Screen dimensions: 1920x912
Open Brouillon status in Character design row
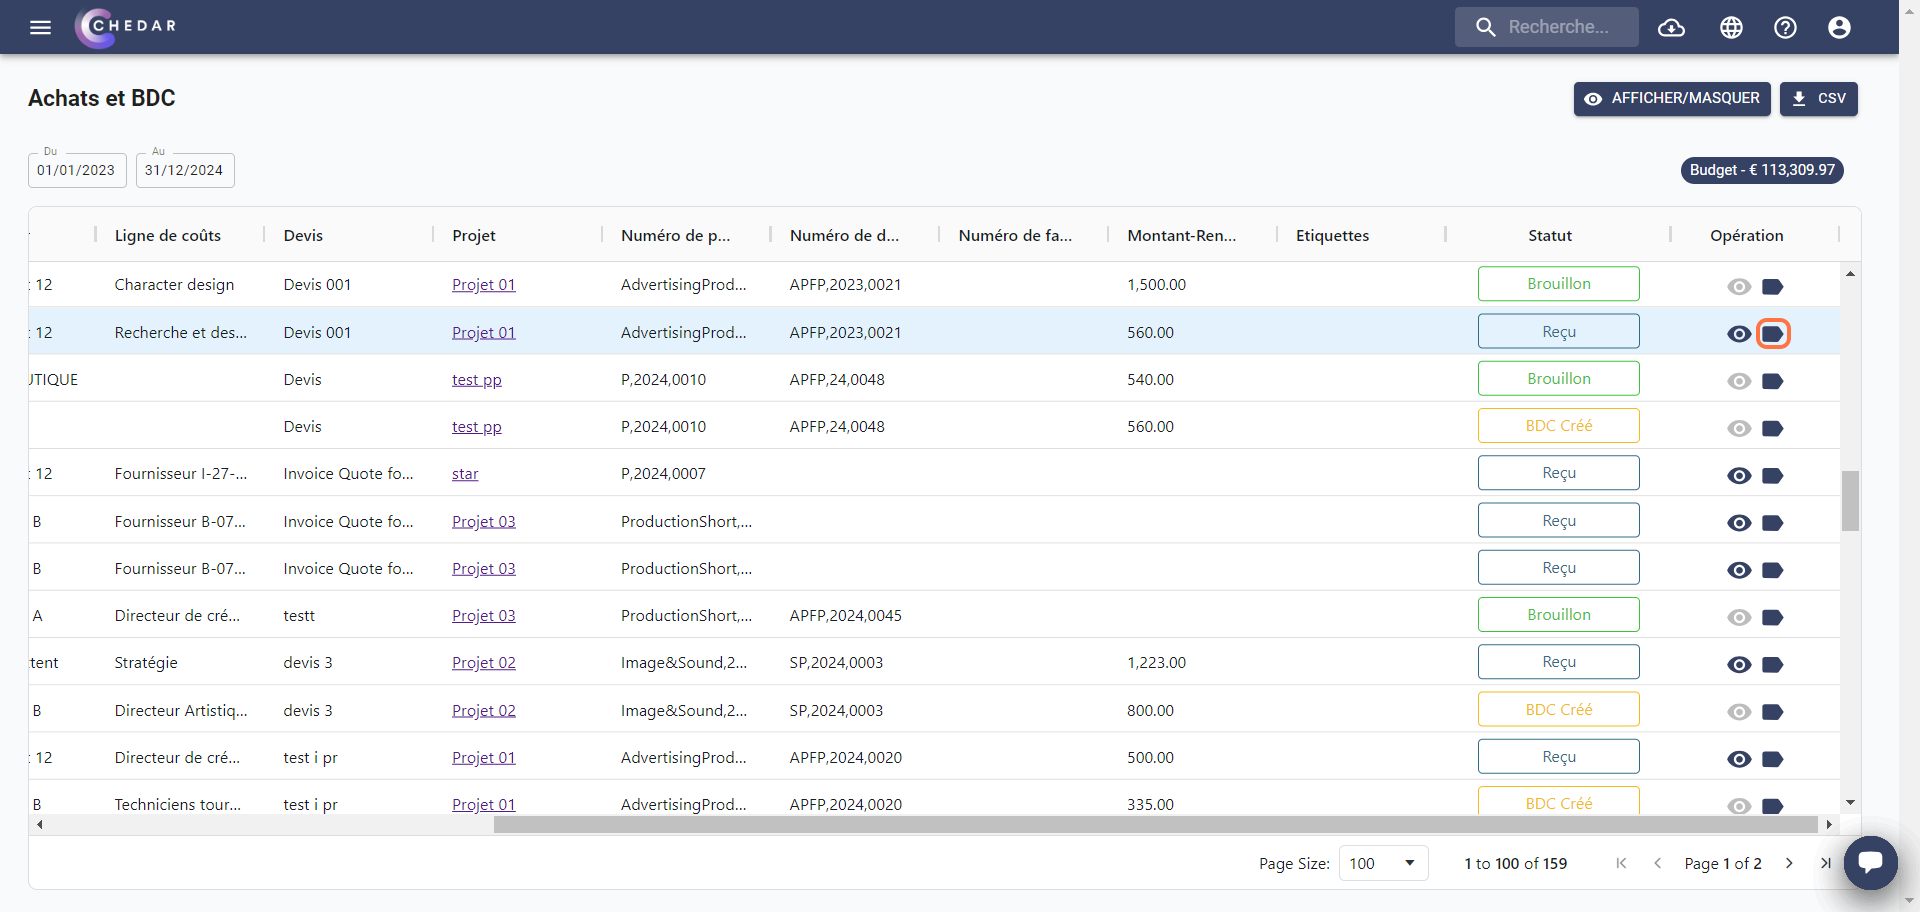pos(1558,284)
